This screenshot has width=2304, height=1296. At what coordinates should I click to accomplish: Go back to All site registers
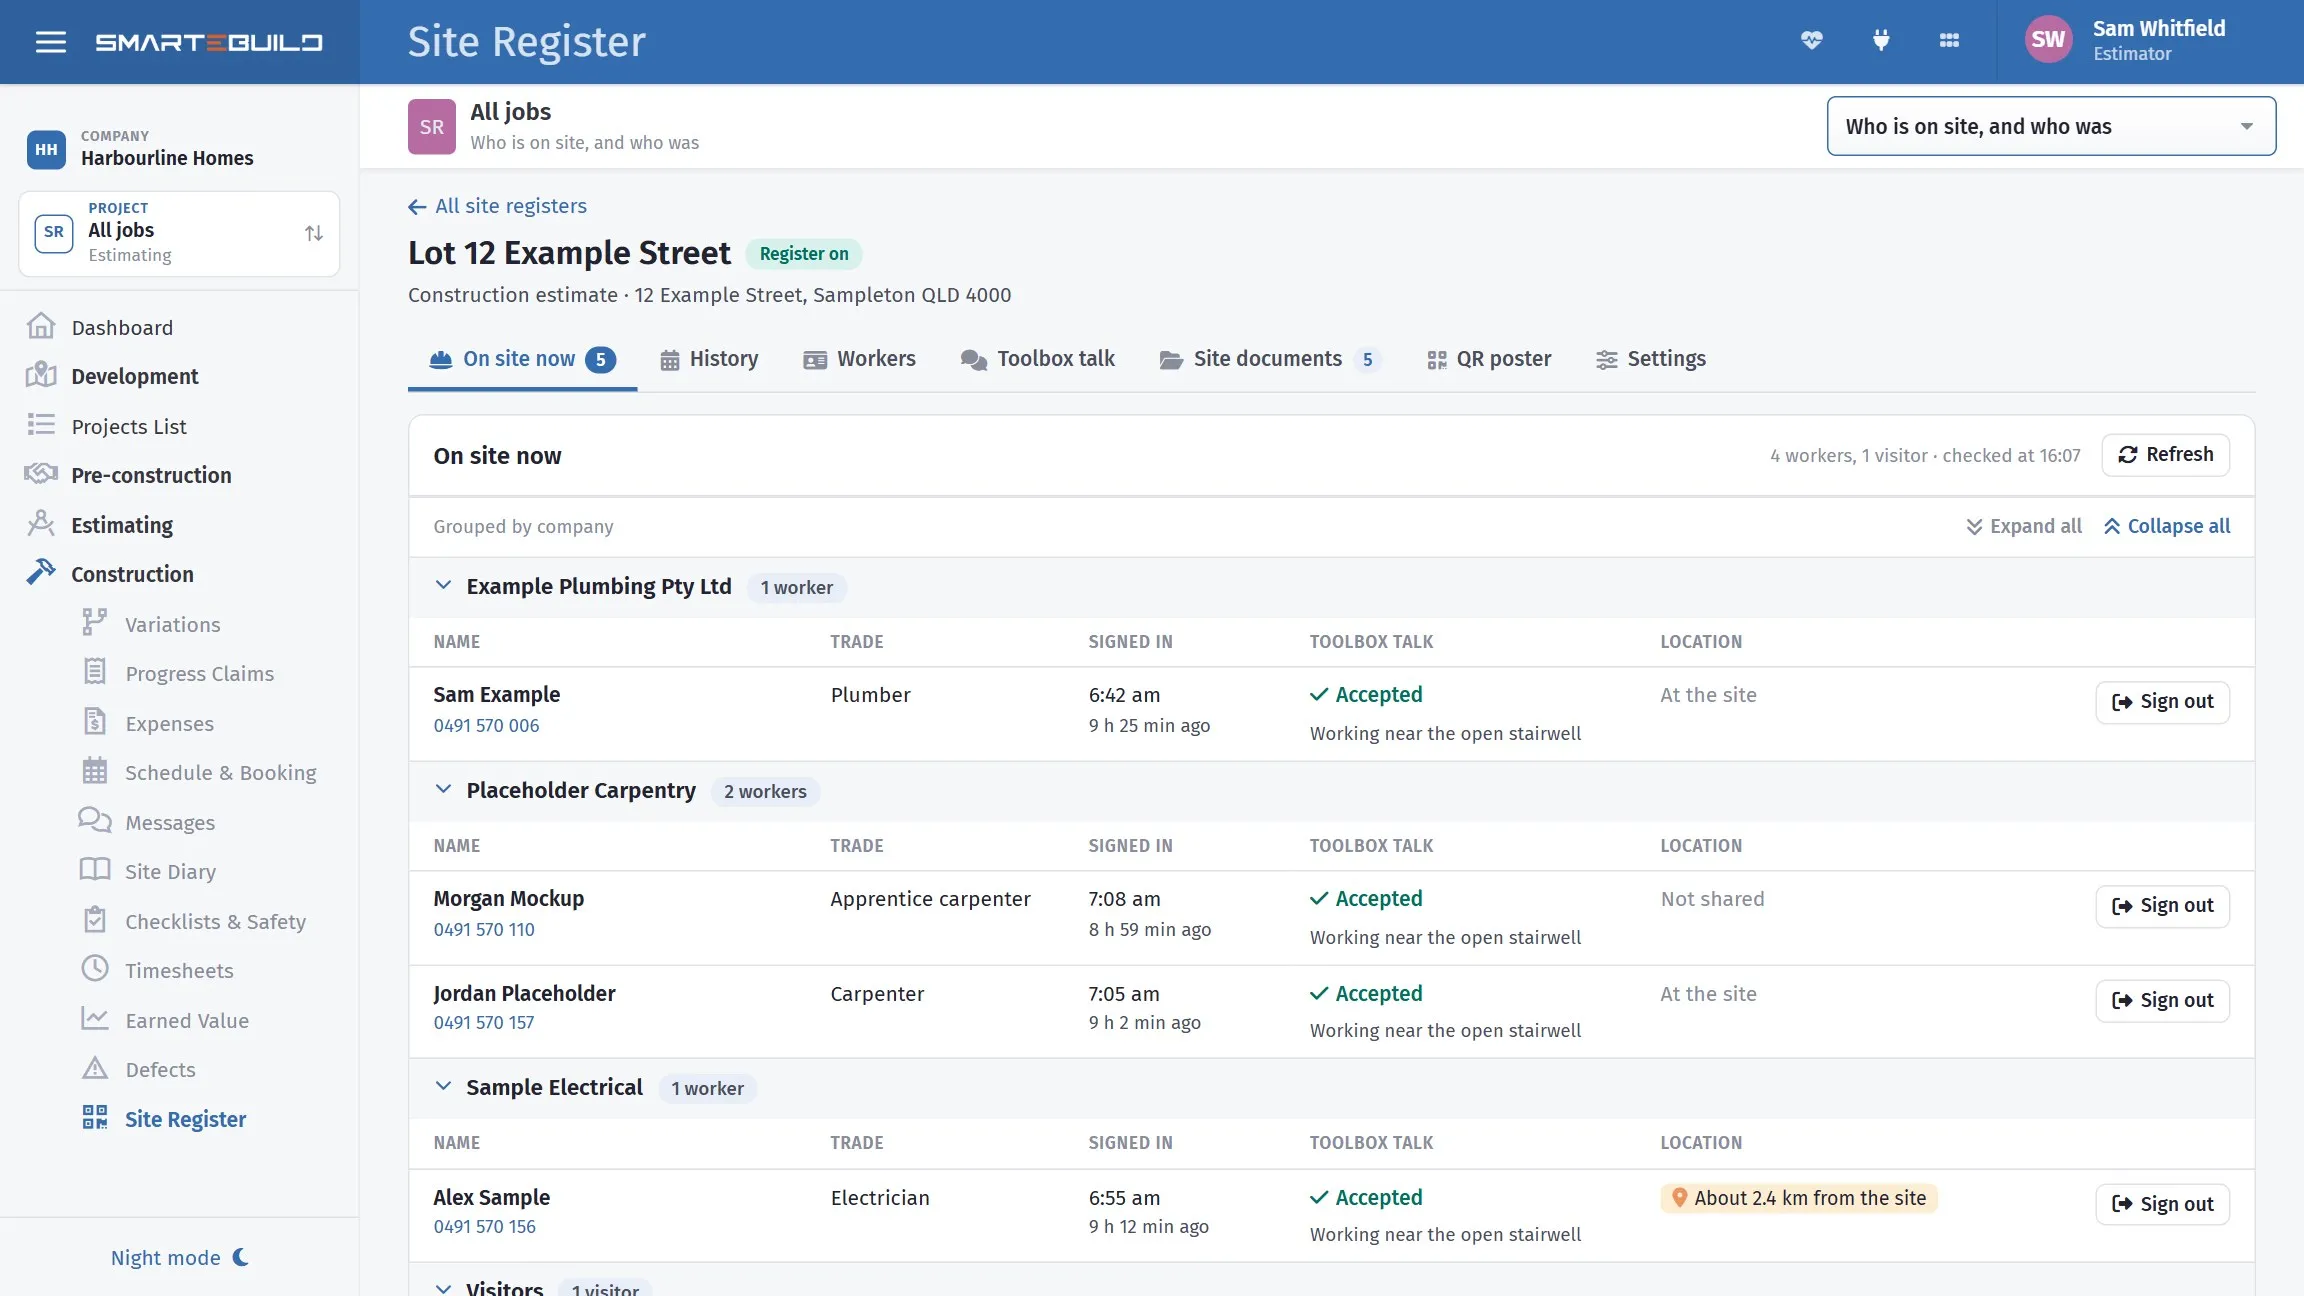coord(497,206)
